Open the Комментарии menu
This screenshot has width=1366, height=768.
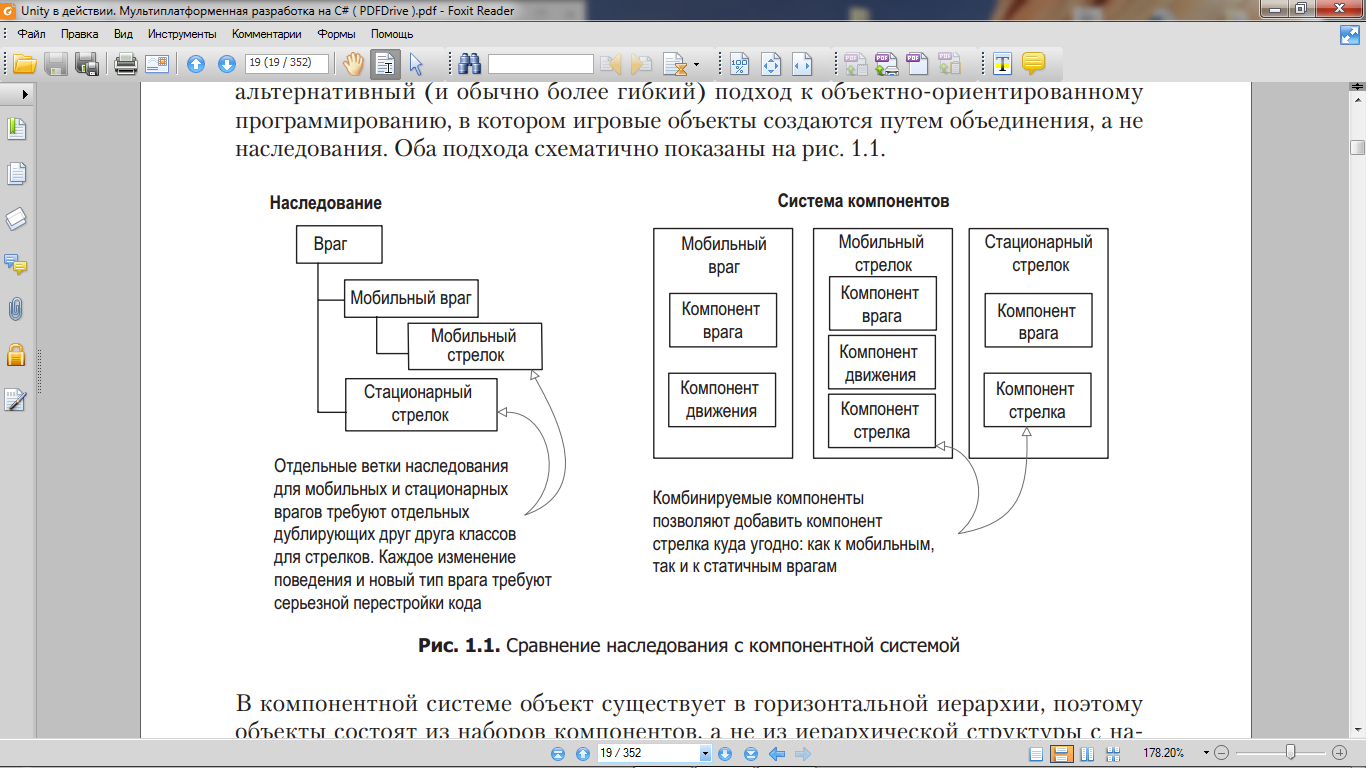pyautogui.click(x=267, y=33)
